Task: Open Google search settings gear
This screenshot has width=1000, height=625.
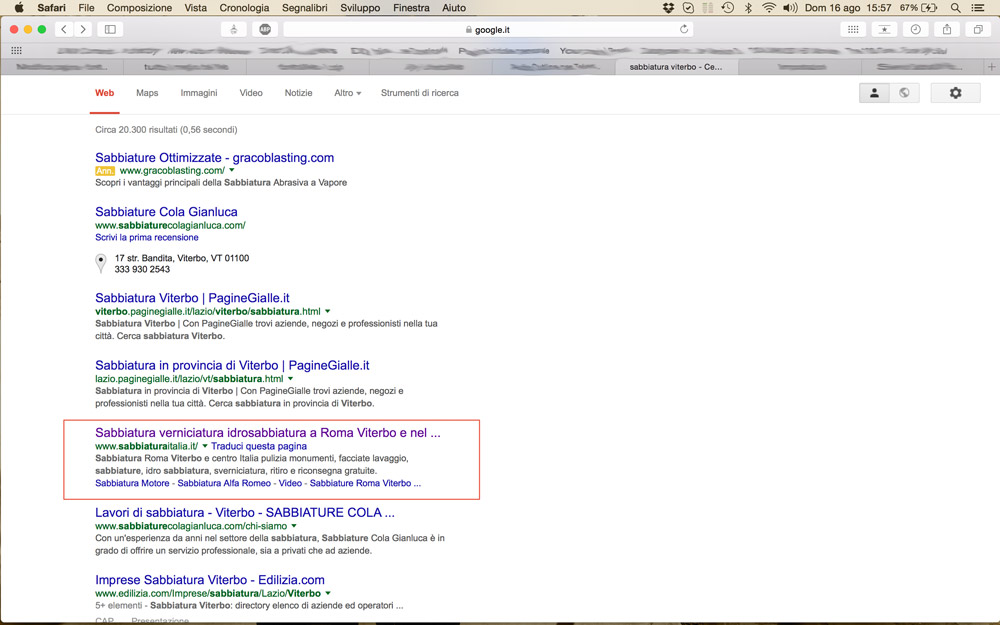Action: click(955, 93)
